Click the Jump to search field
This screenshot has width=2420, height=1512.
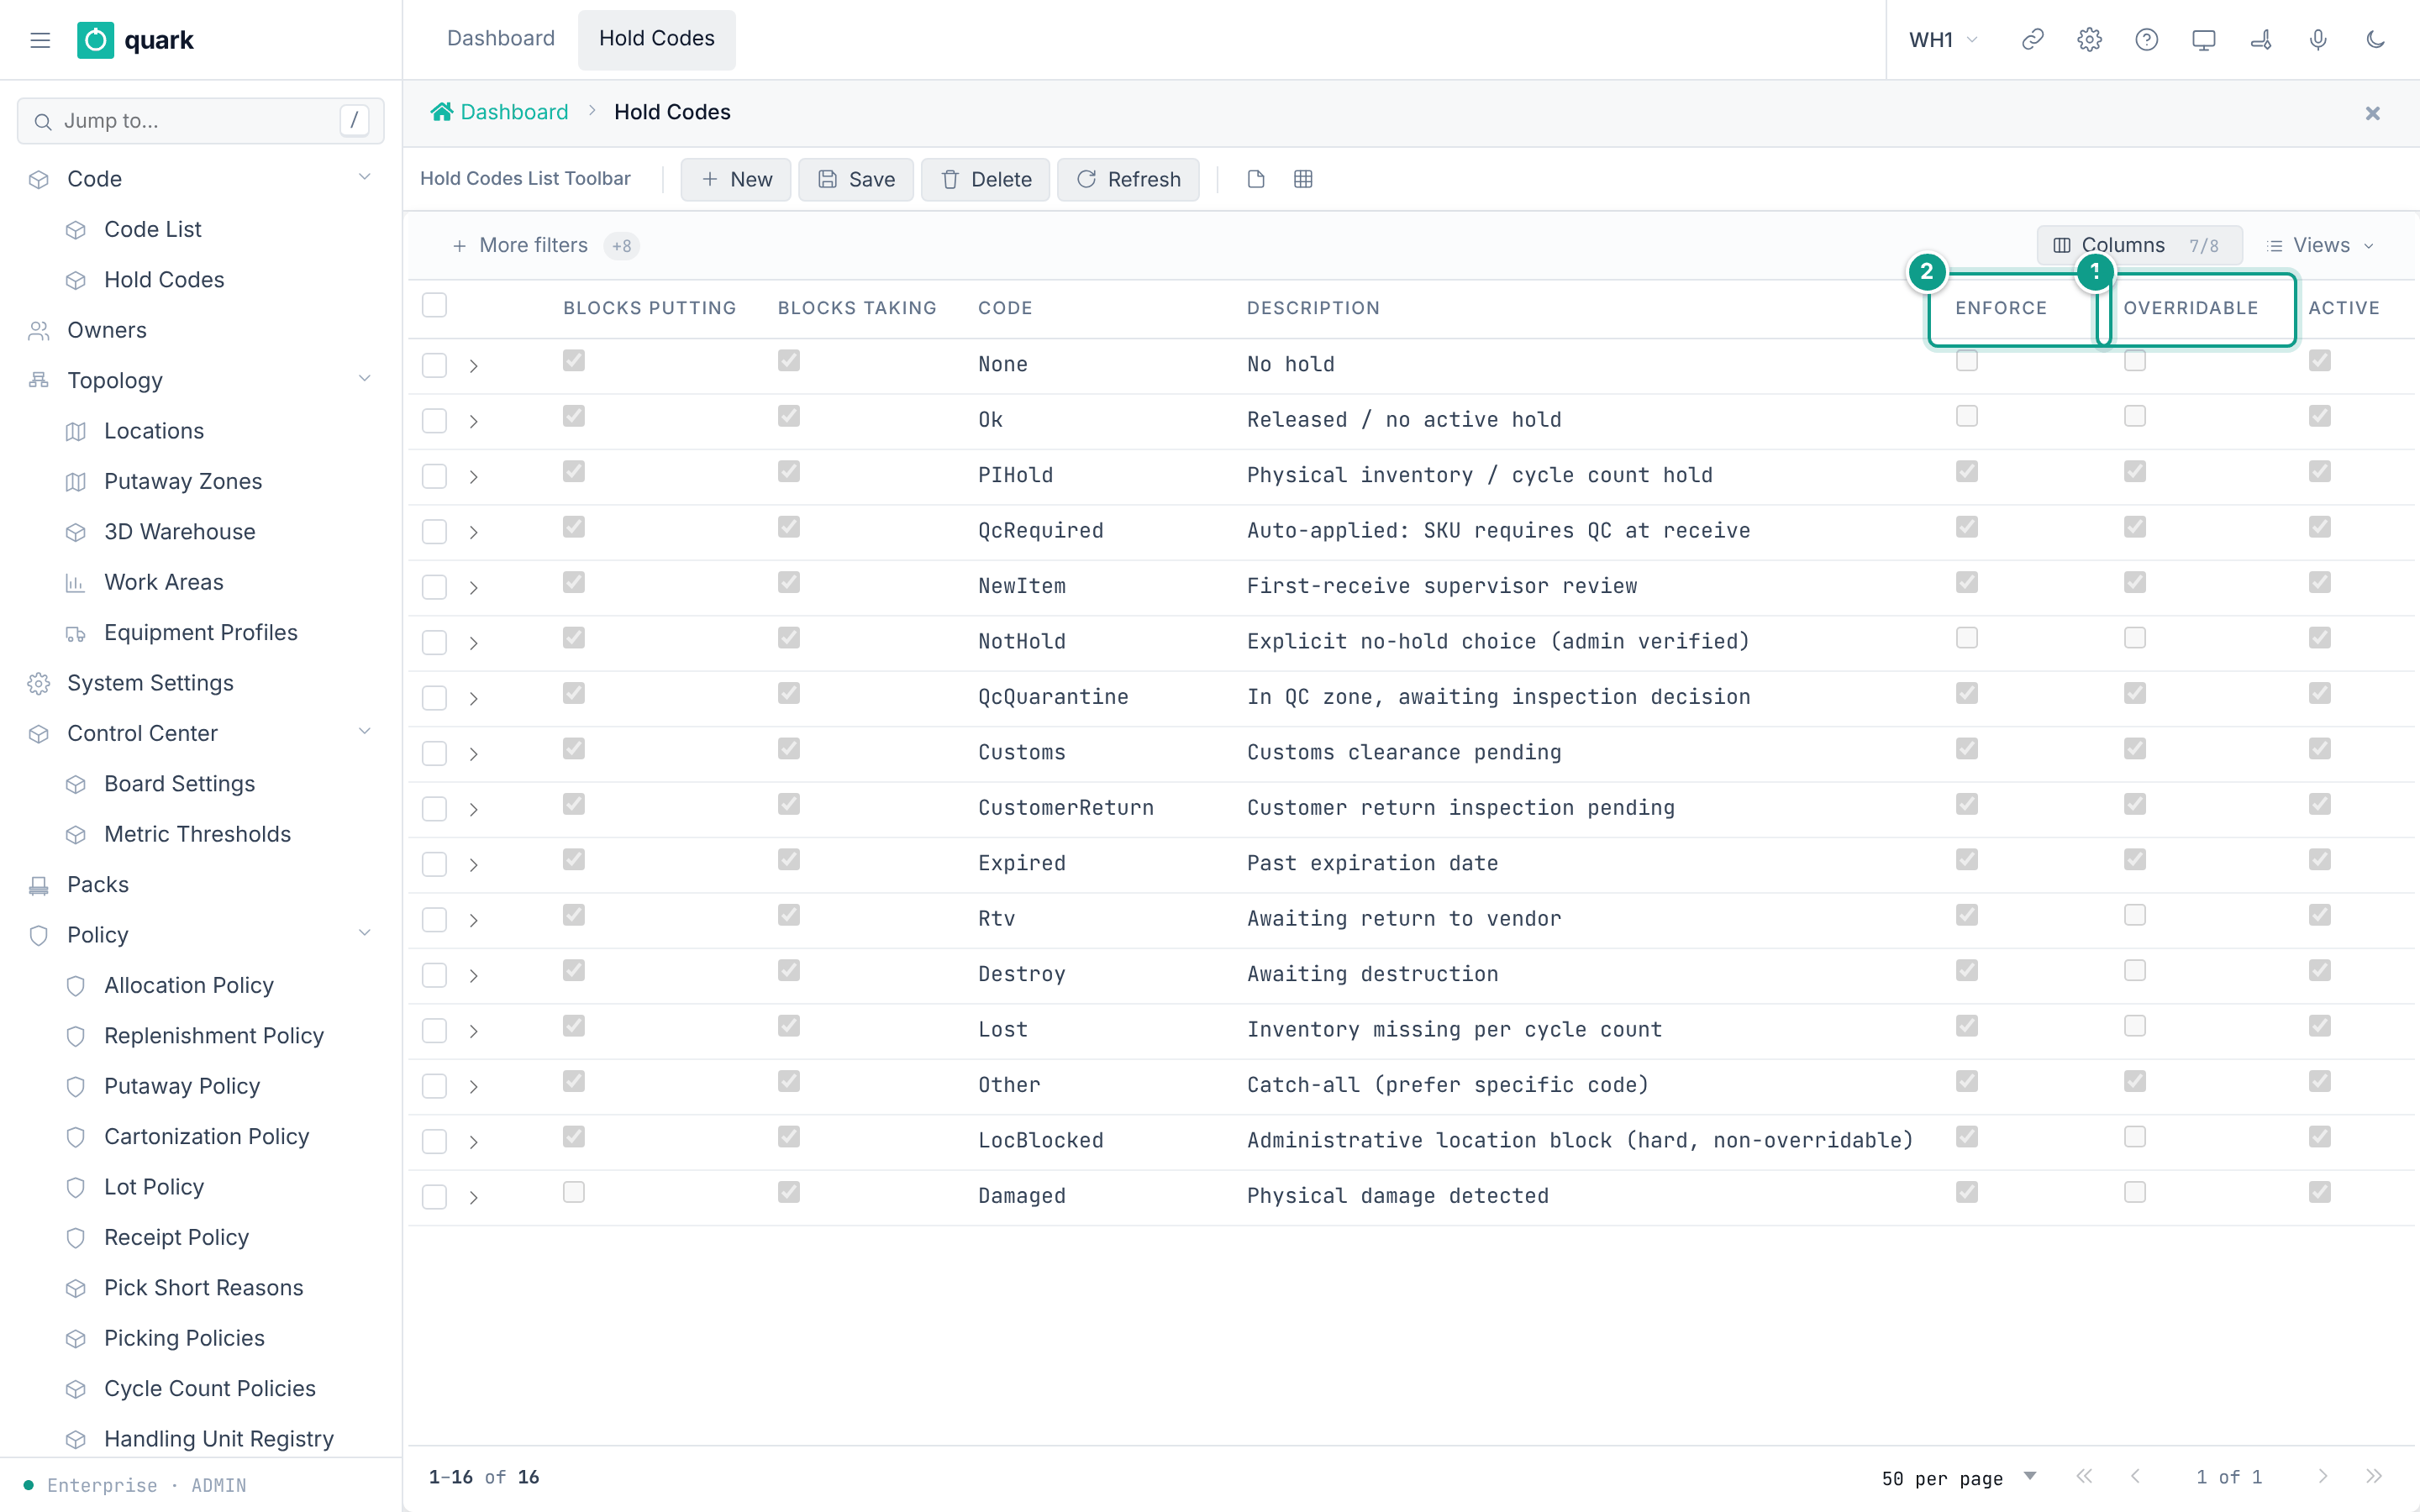200,121
